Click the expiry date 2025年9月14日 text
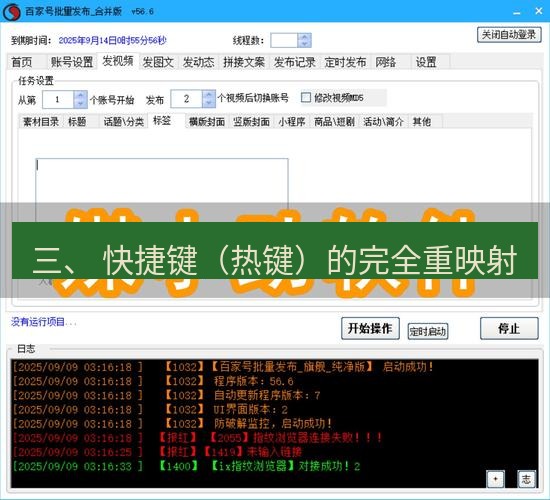550x500 pixels. (112, 40)
